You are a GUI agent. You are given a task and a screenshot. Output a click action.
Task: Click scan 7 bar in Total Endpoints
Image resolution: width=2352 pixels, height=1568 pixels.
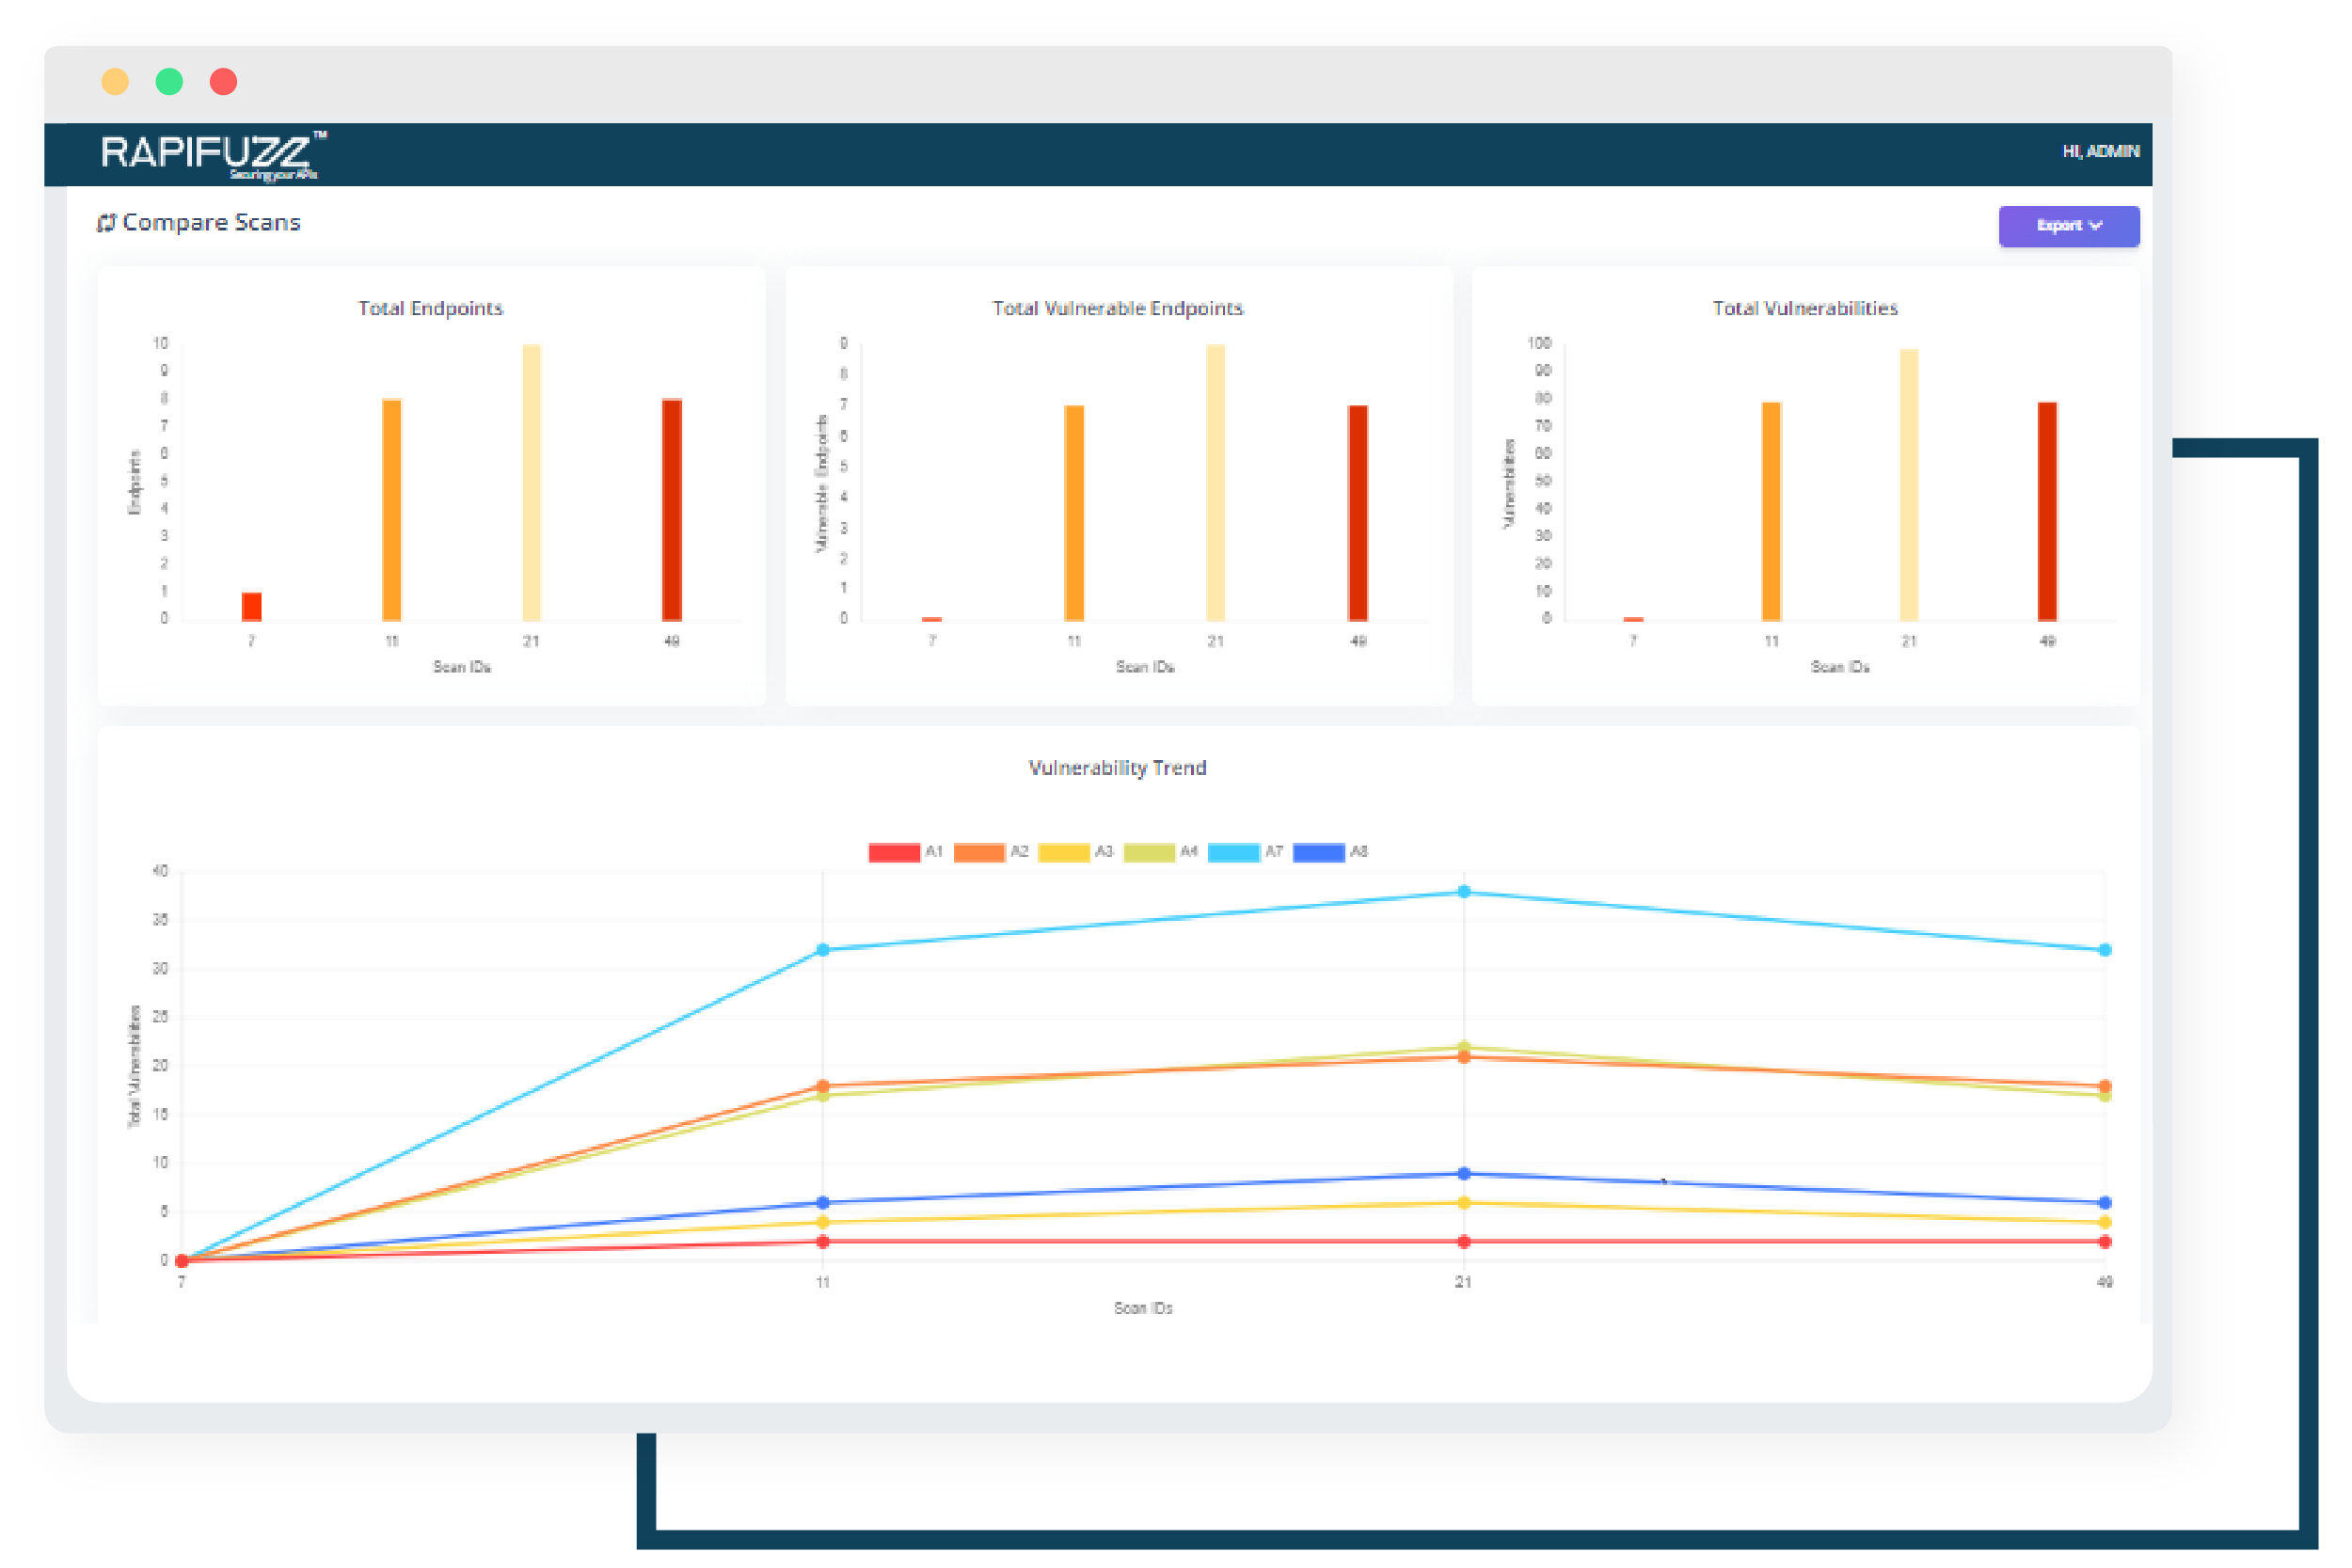(x=252, y=607)
